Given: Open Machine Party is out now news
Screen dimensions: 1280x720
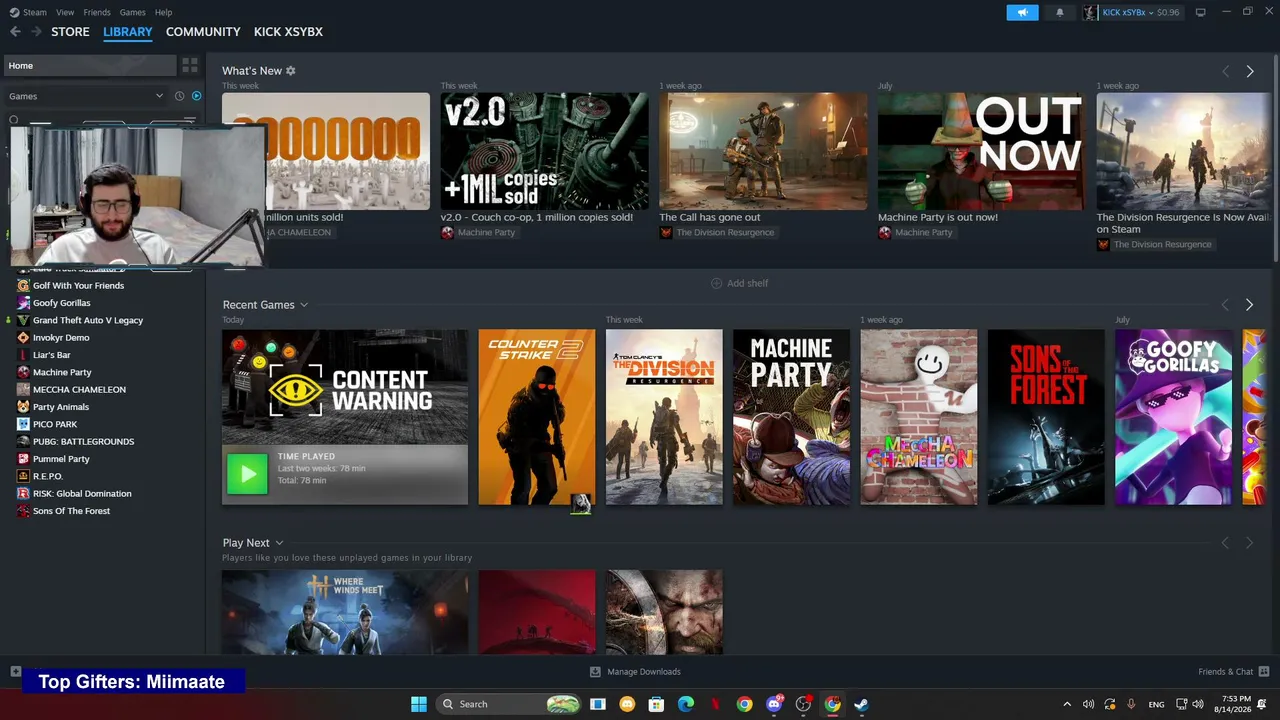Looking at the screenshot, I should [x=982, y=151].
